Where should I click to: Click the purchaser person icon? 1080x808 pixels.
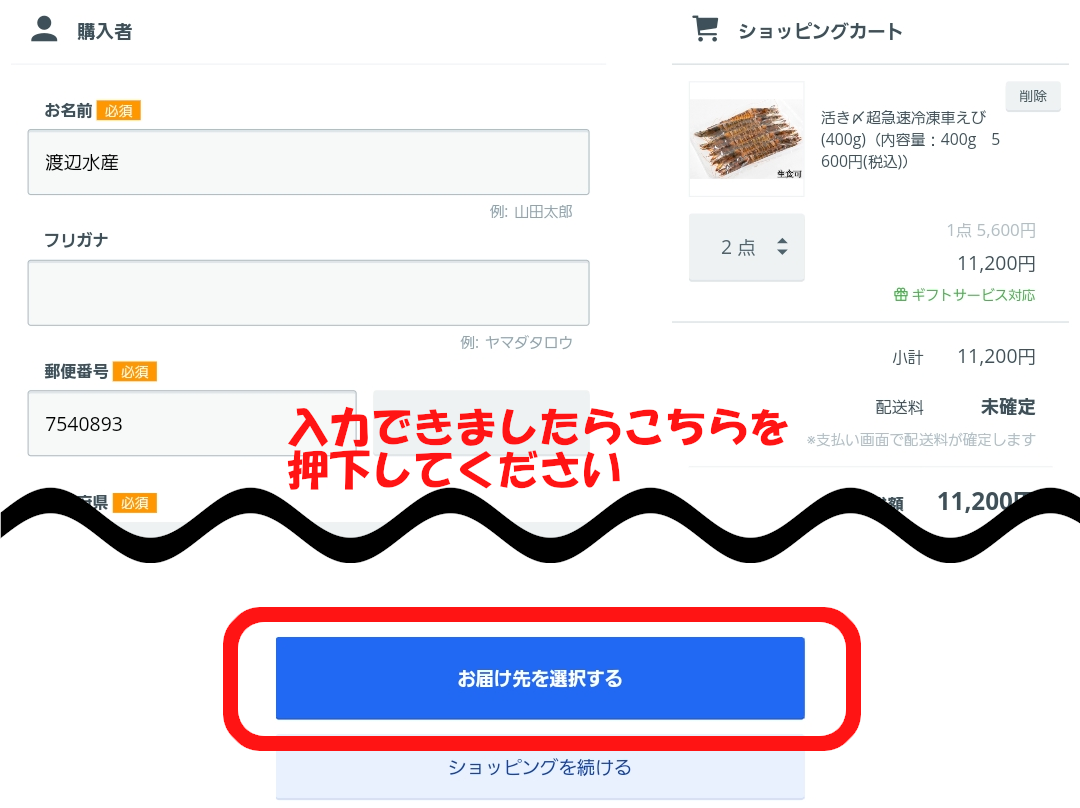click(x=44, y=29)
